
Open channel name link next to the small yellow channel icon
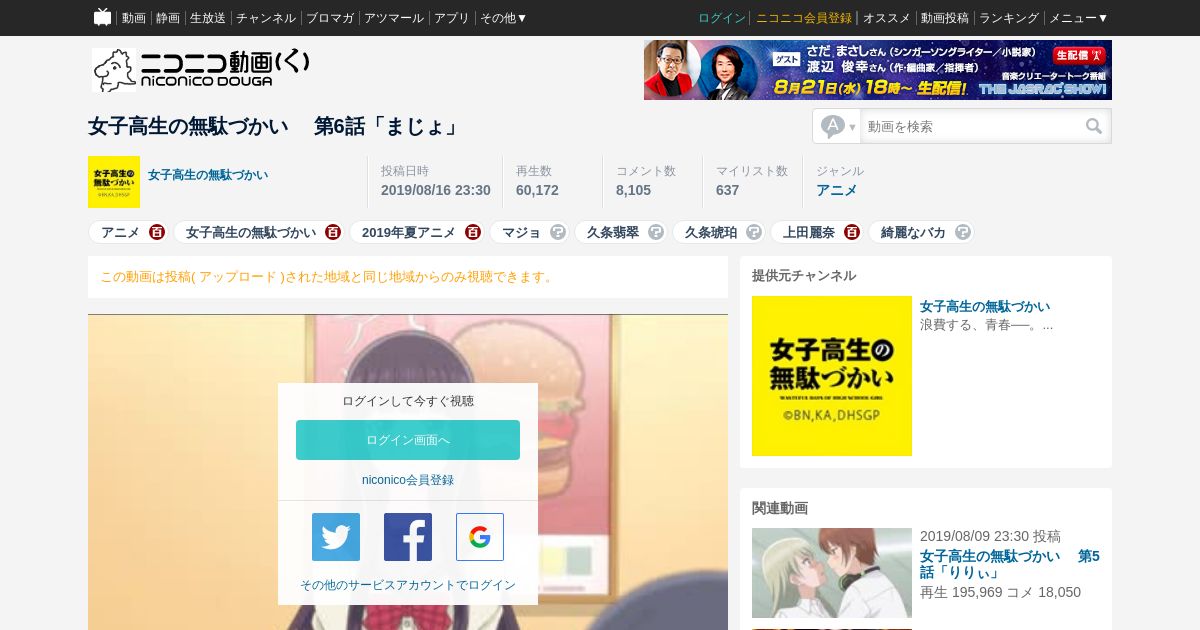click(208, 174)
